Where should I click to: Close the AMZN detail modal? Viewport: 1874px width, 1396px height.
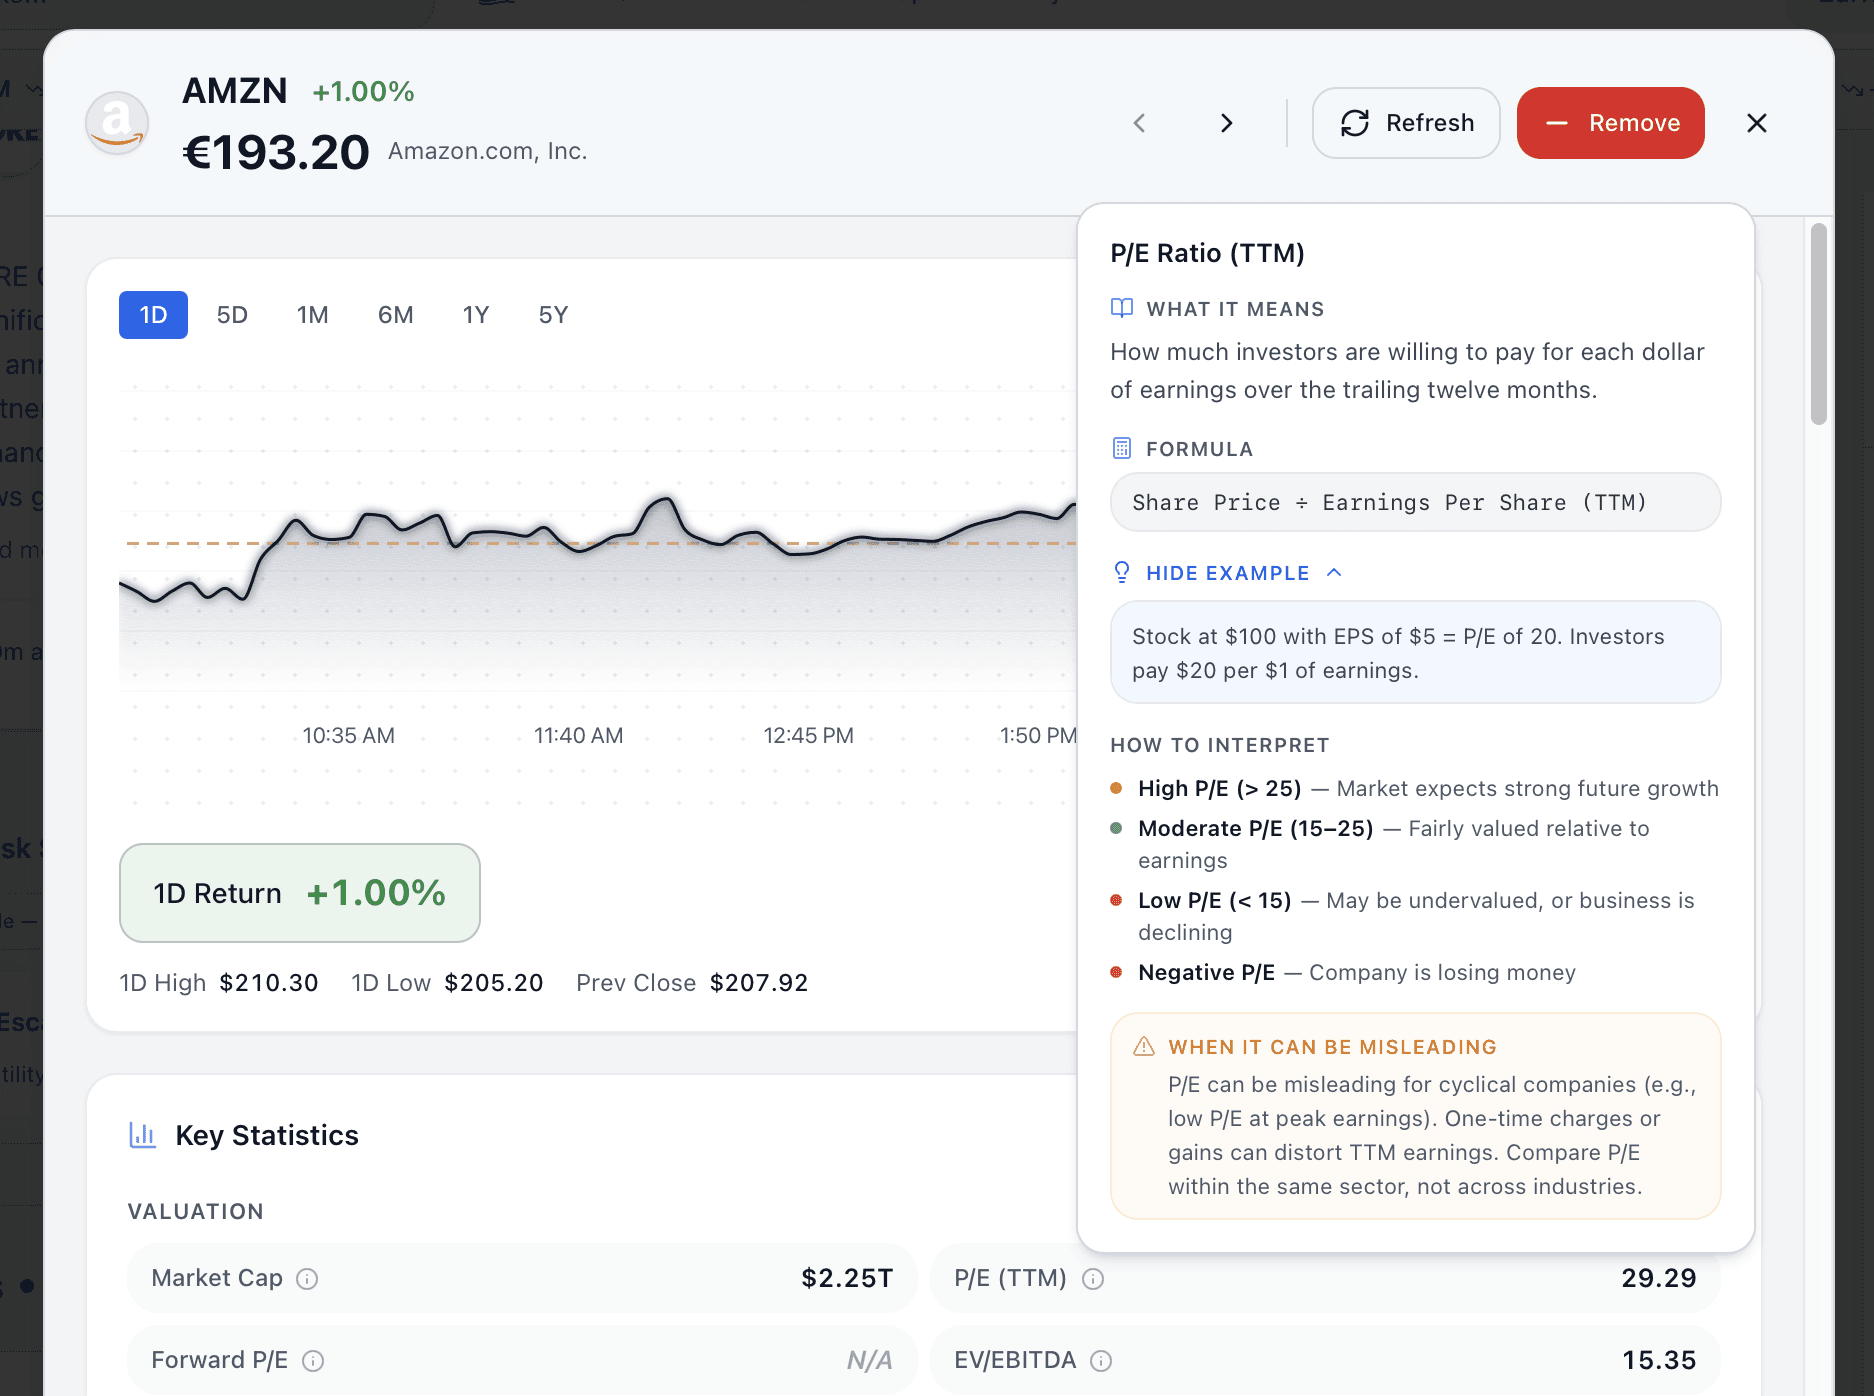[1757, 123]
